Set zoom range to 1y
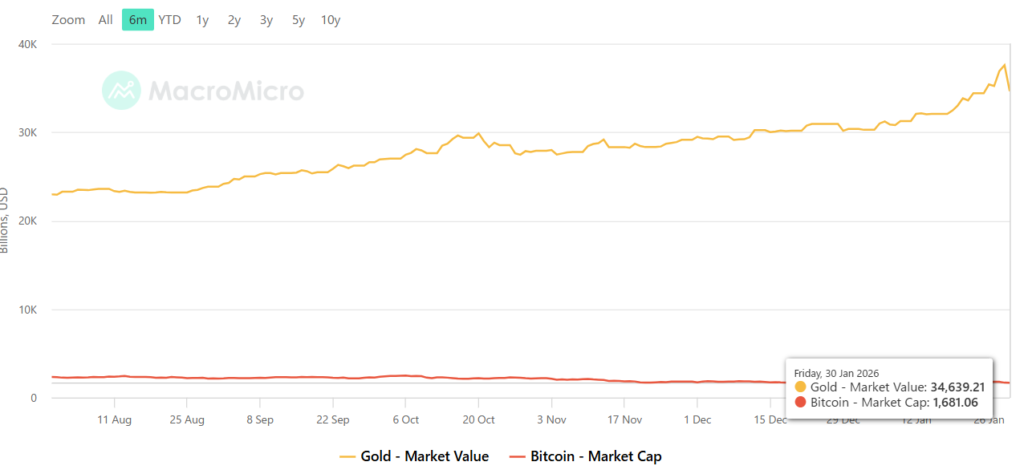The height and width of the screenshot is (474, 1024). pos(203,20)
